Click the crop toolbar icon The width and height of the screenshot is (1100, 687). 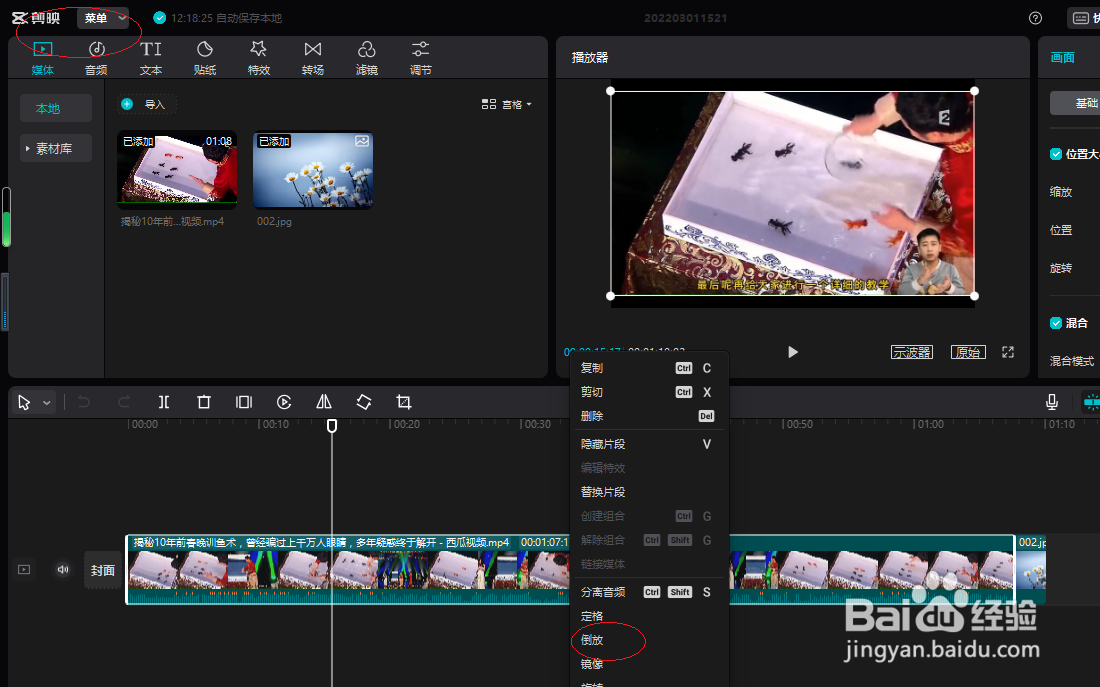point(403,402)
